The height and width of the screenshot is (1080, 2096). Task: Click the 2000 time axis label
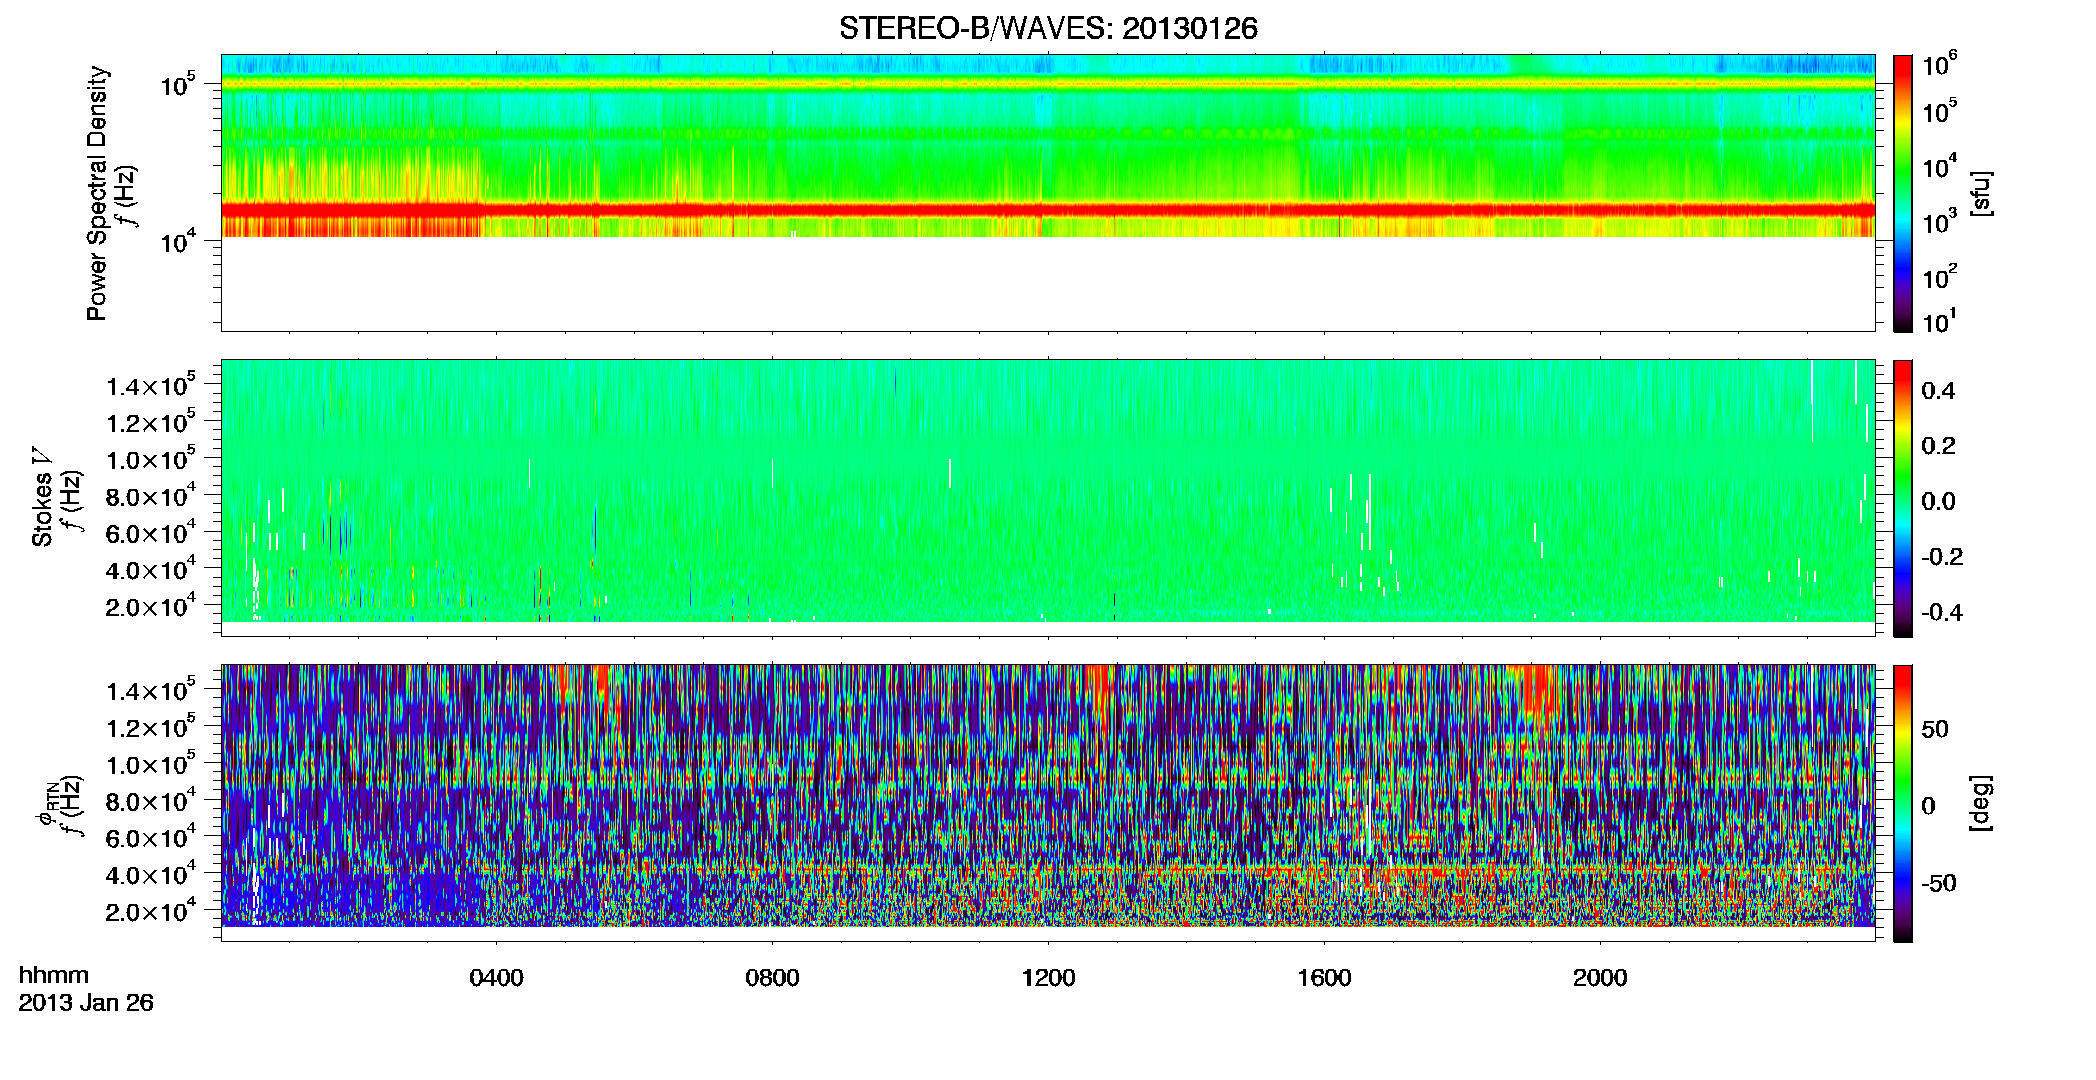click(1600, 977)
